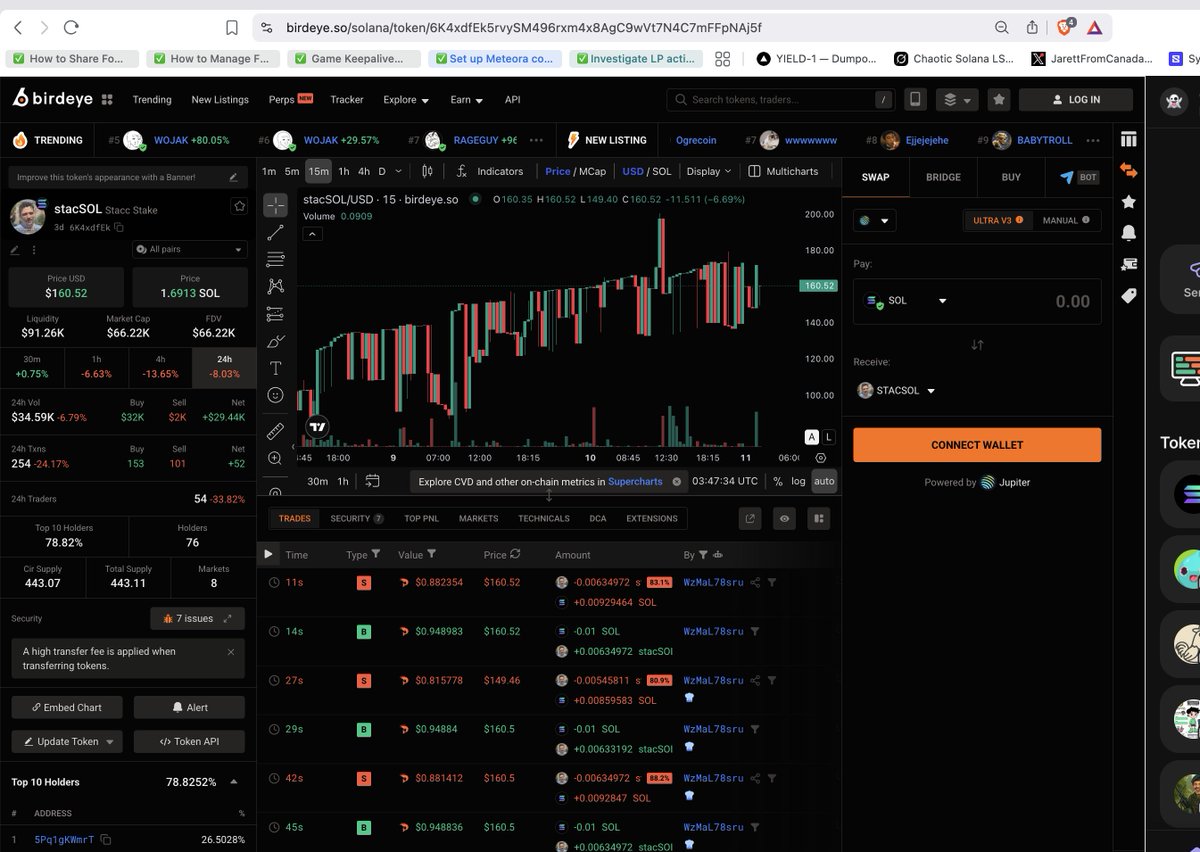The width and height of the screenshot is (1200, 852).
Task: Pause or play the live trades feed
Action: [x=268, y=554]
